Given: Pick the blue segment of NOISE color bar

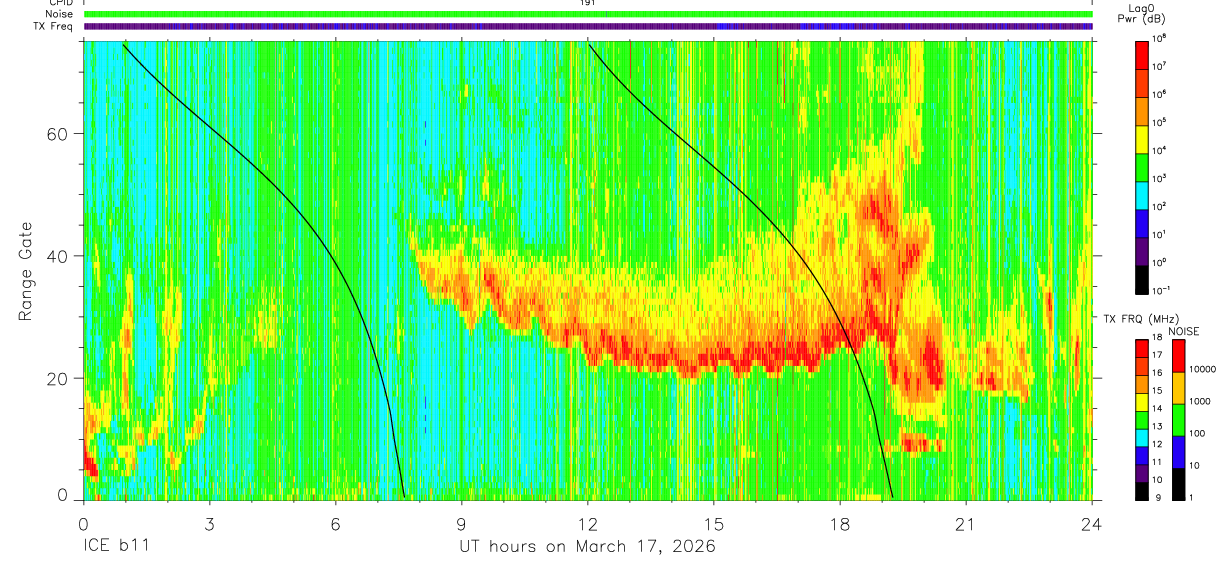Looking at the screenshot, I should [1178, 452].
